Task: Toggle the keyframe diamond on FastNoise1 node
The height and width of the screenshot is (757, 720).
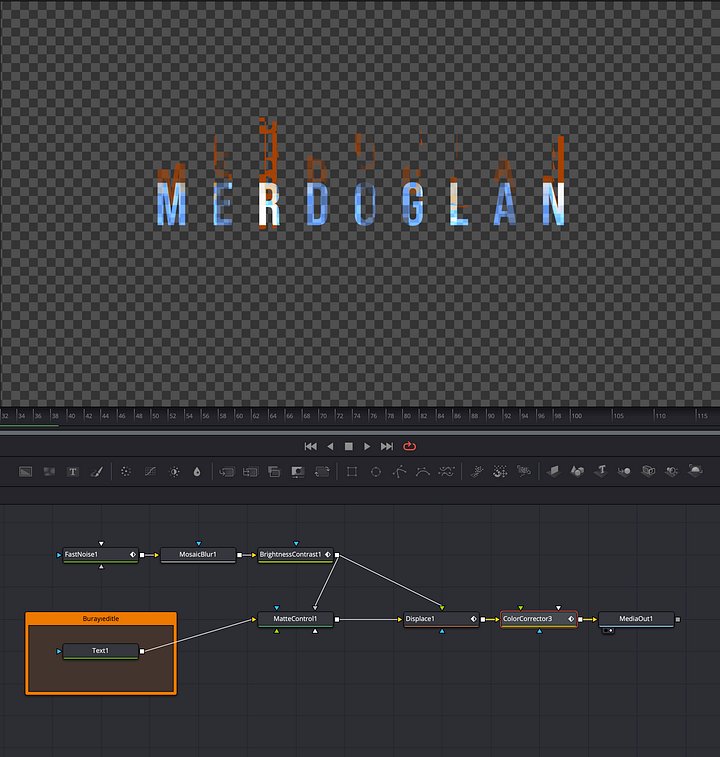Action: tap(133, 555)
